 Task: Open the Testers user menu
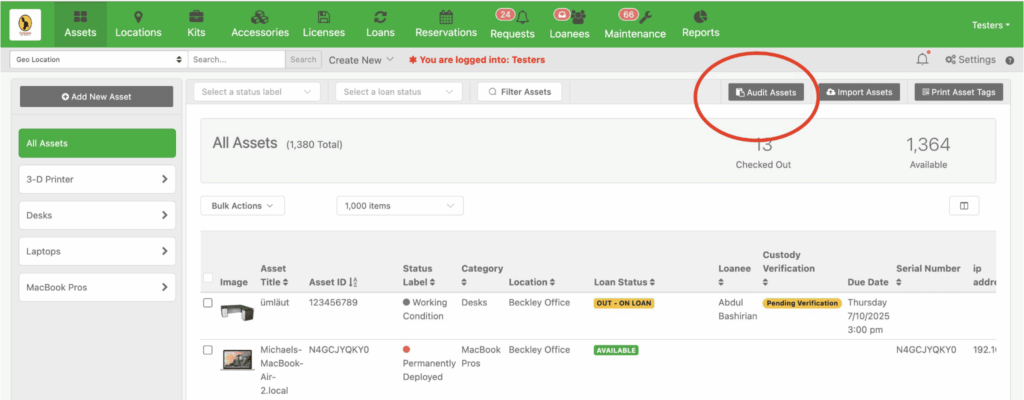991,25
